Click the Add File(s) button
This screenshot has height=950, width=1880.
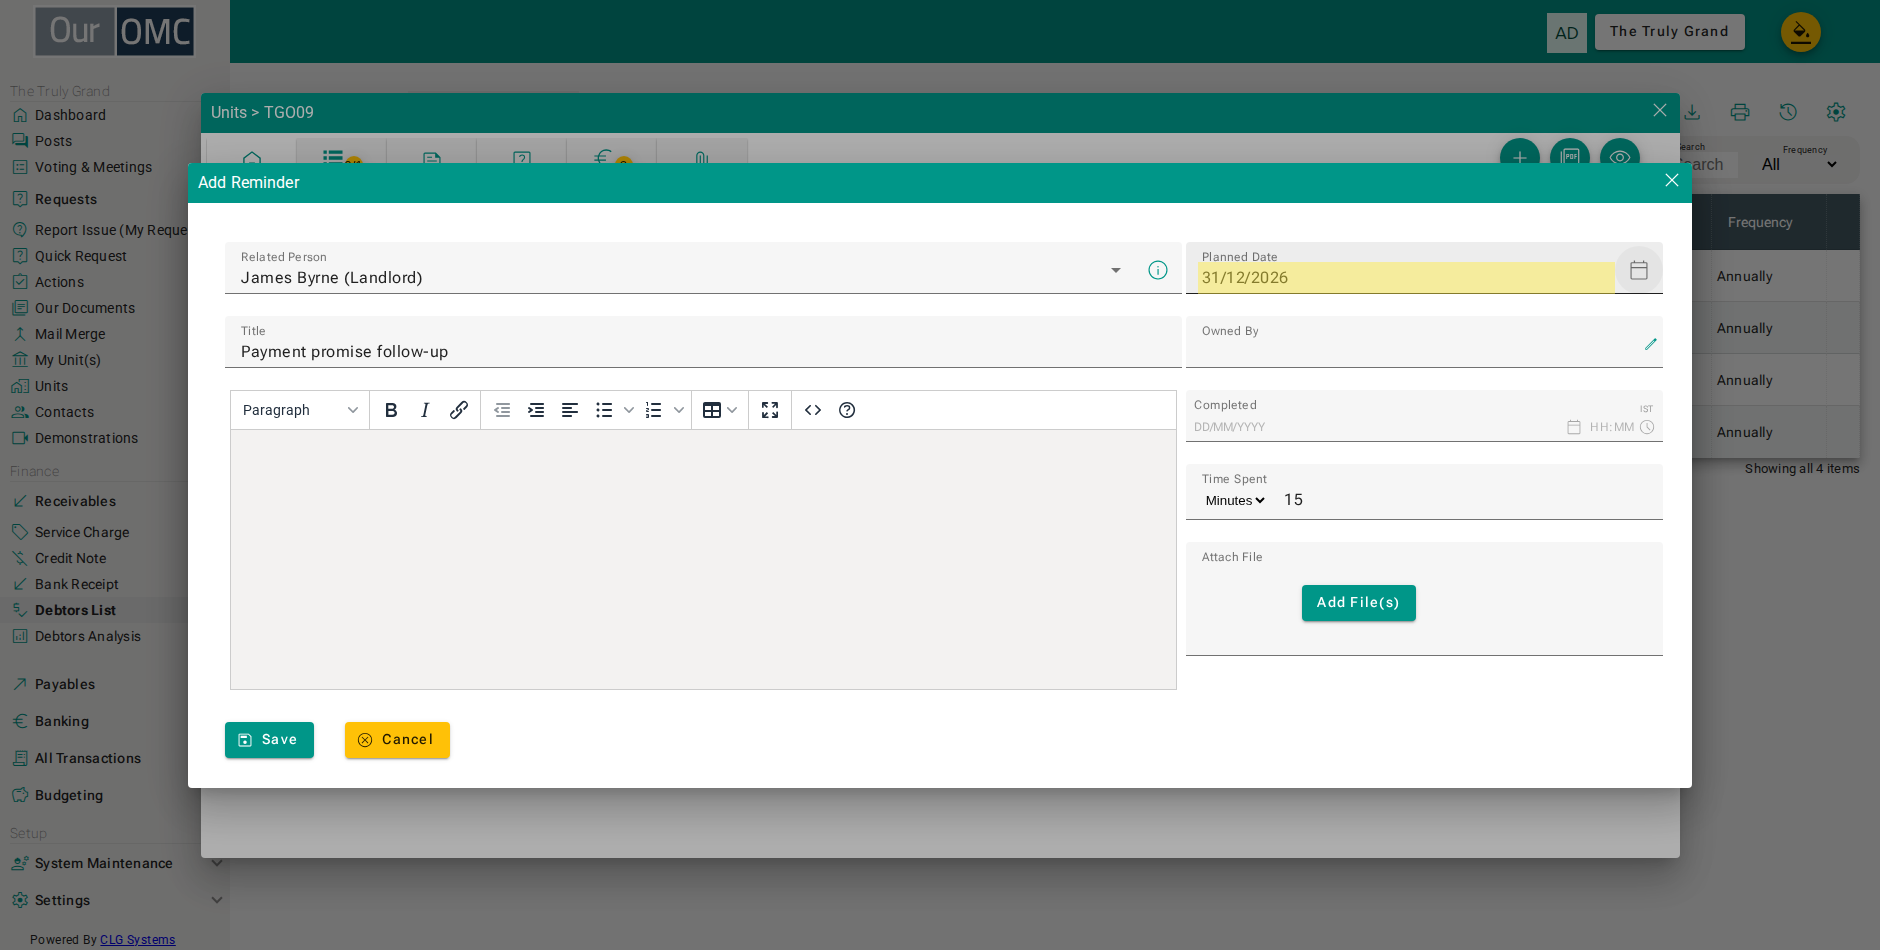point(1359,603)
